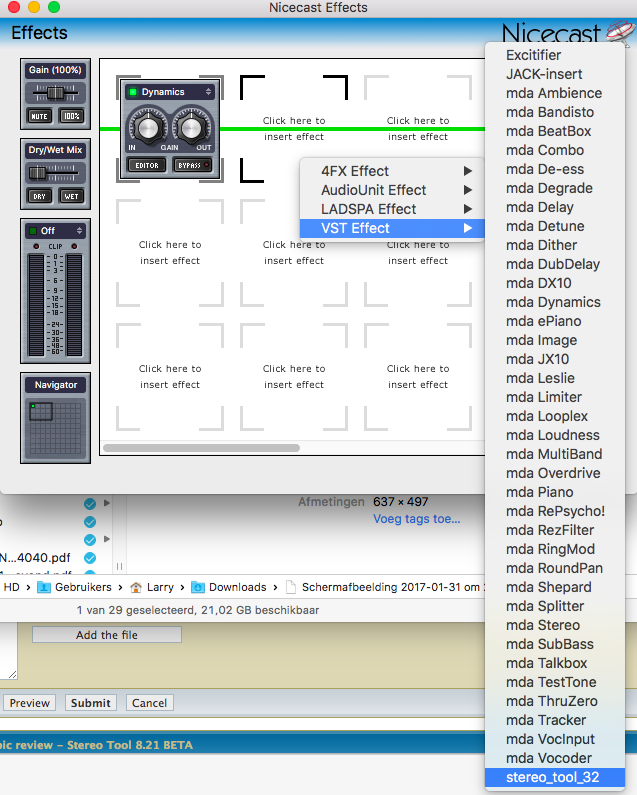Click the Preview button on the web form

point(29,703)
